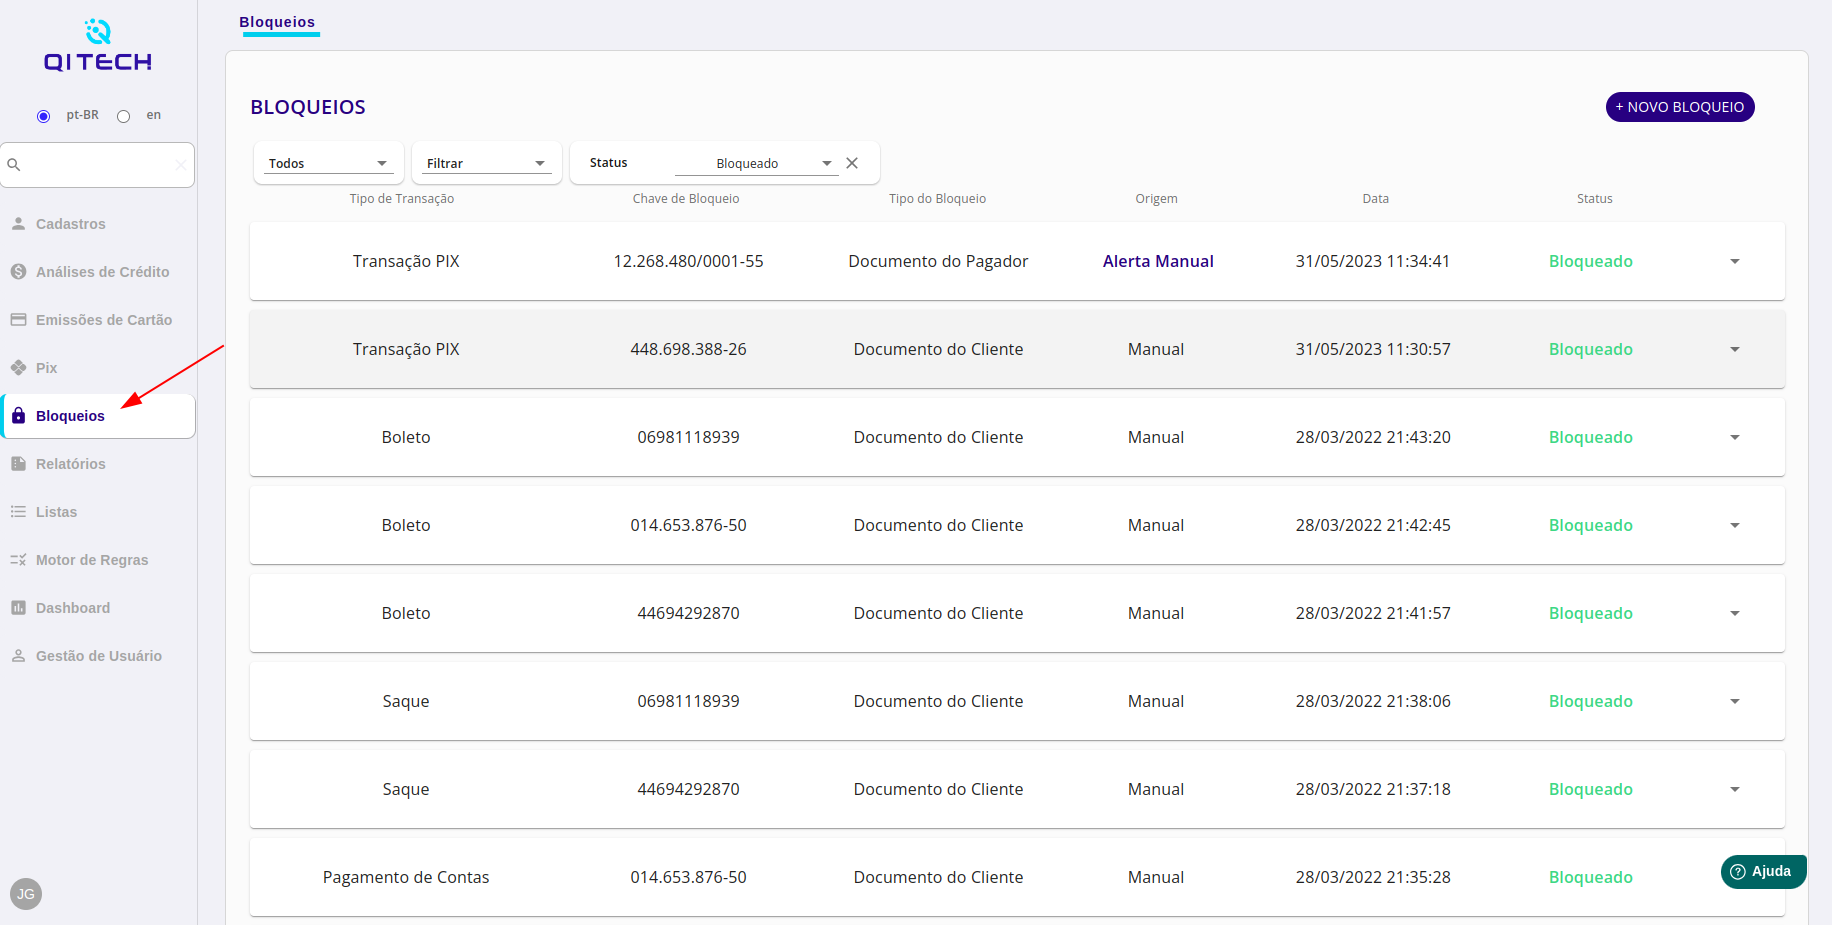The width and height of the screenshot is (1832, 925).
Task: Click the Cadastros person icon
Action: click(18, 224)
